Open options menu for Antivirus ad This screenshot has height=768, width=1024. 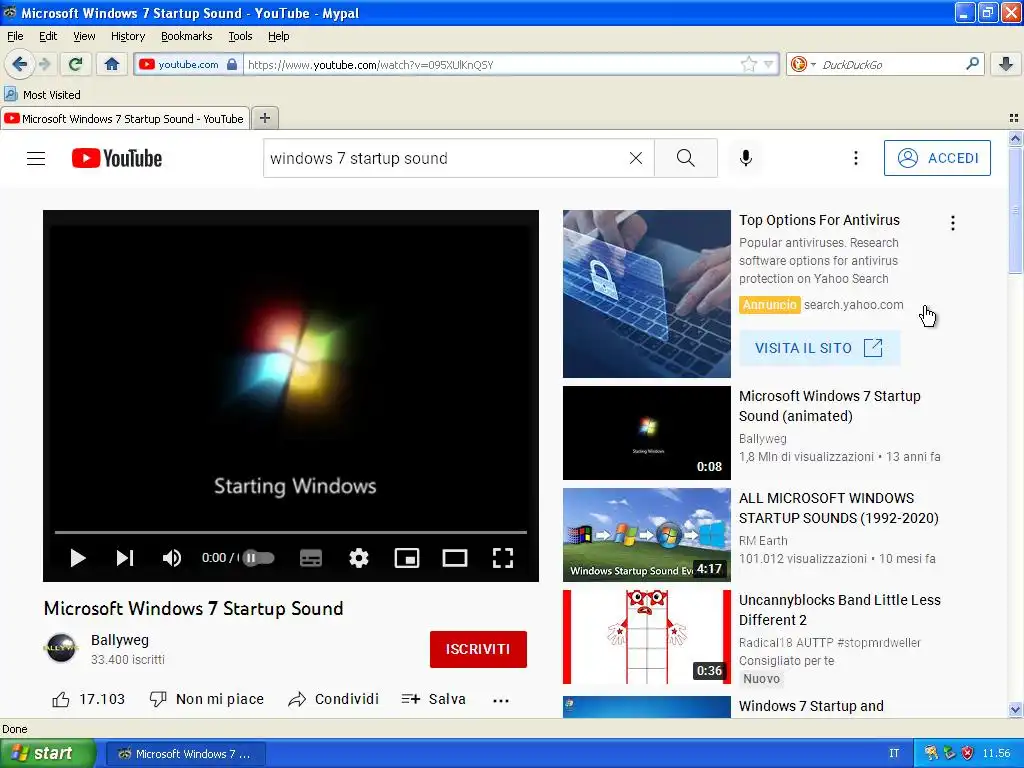tap(953, 223)
